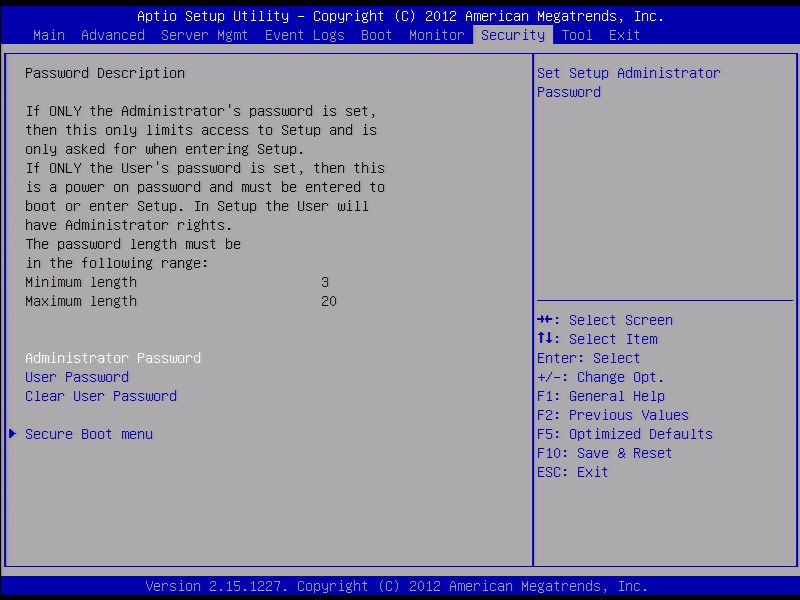Click the Minimum length label
This screenshot has height=600, width=800.
pyautogui.click(x=81, y=282)
